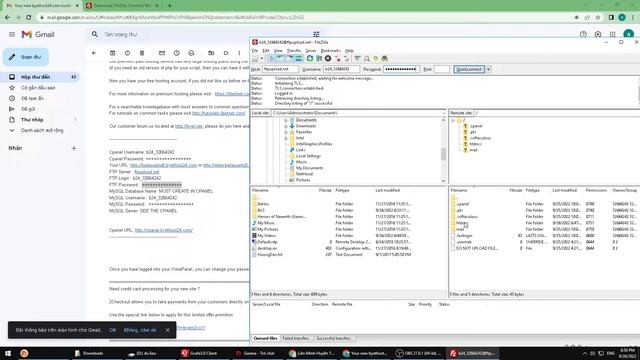This screenshot has height=360, width=640.
Task: Report spam icon in Gmail toolbar
Action: click(x=127, y=53)
